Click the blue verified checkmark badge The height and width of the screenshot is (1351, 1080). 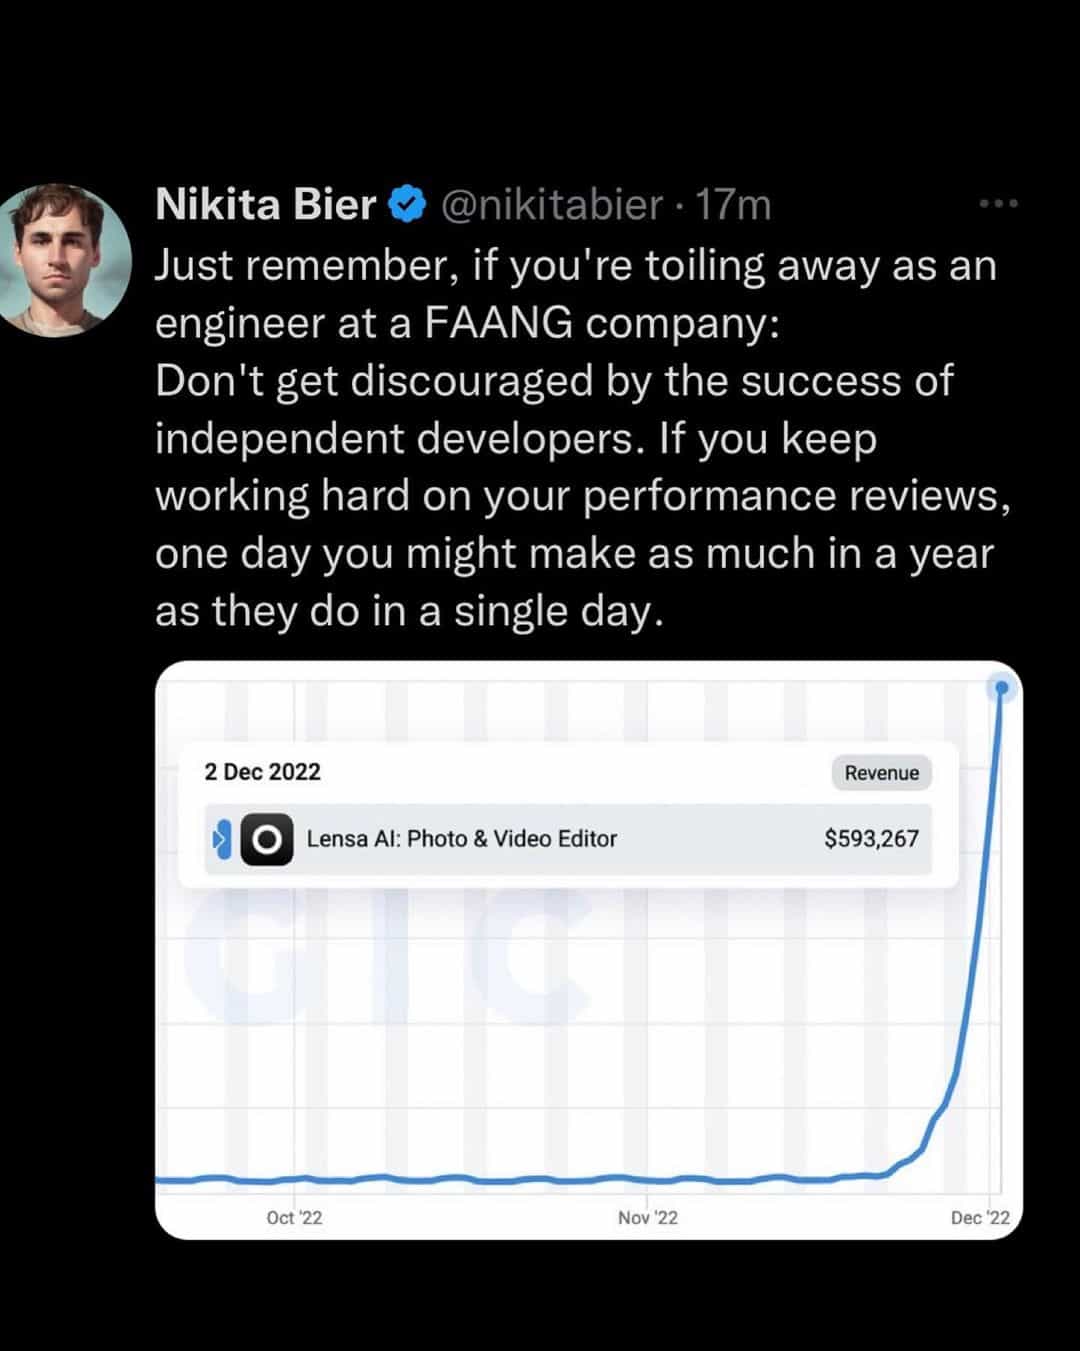[408, 205]
